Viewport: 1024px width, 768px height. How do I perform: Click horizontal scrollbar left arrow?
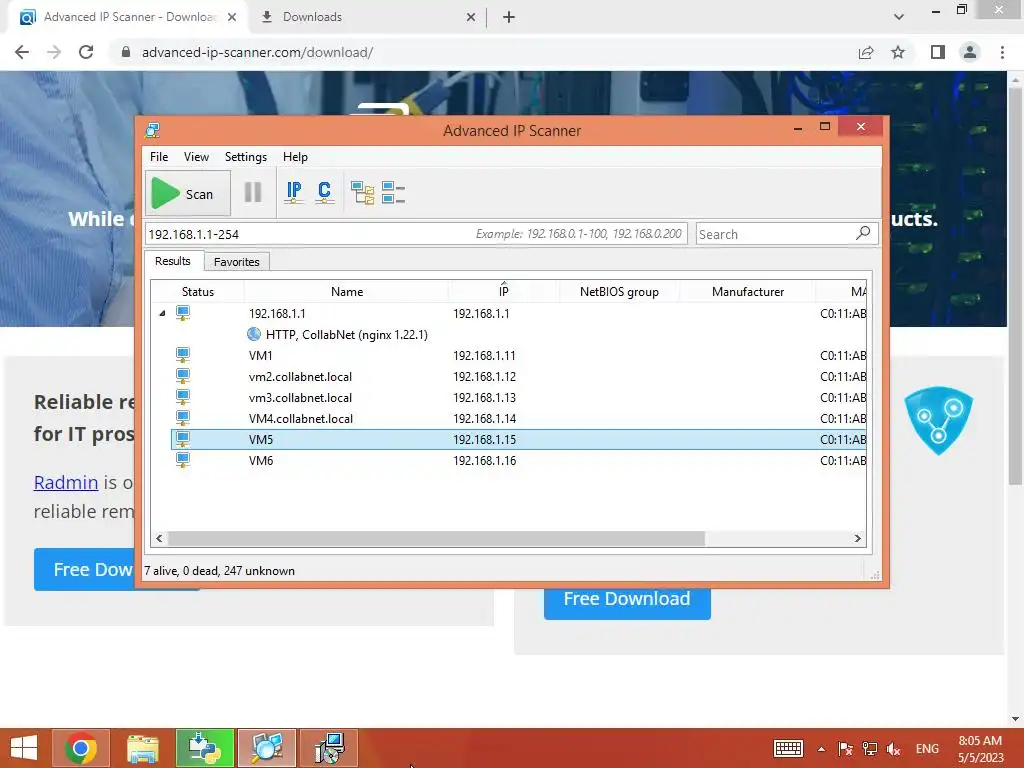[x=159, y=538]
